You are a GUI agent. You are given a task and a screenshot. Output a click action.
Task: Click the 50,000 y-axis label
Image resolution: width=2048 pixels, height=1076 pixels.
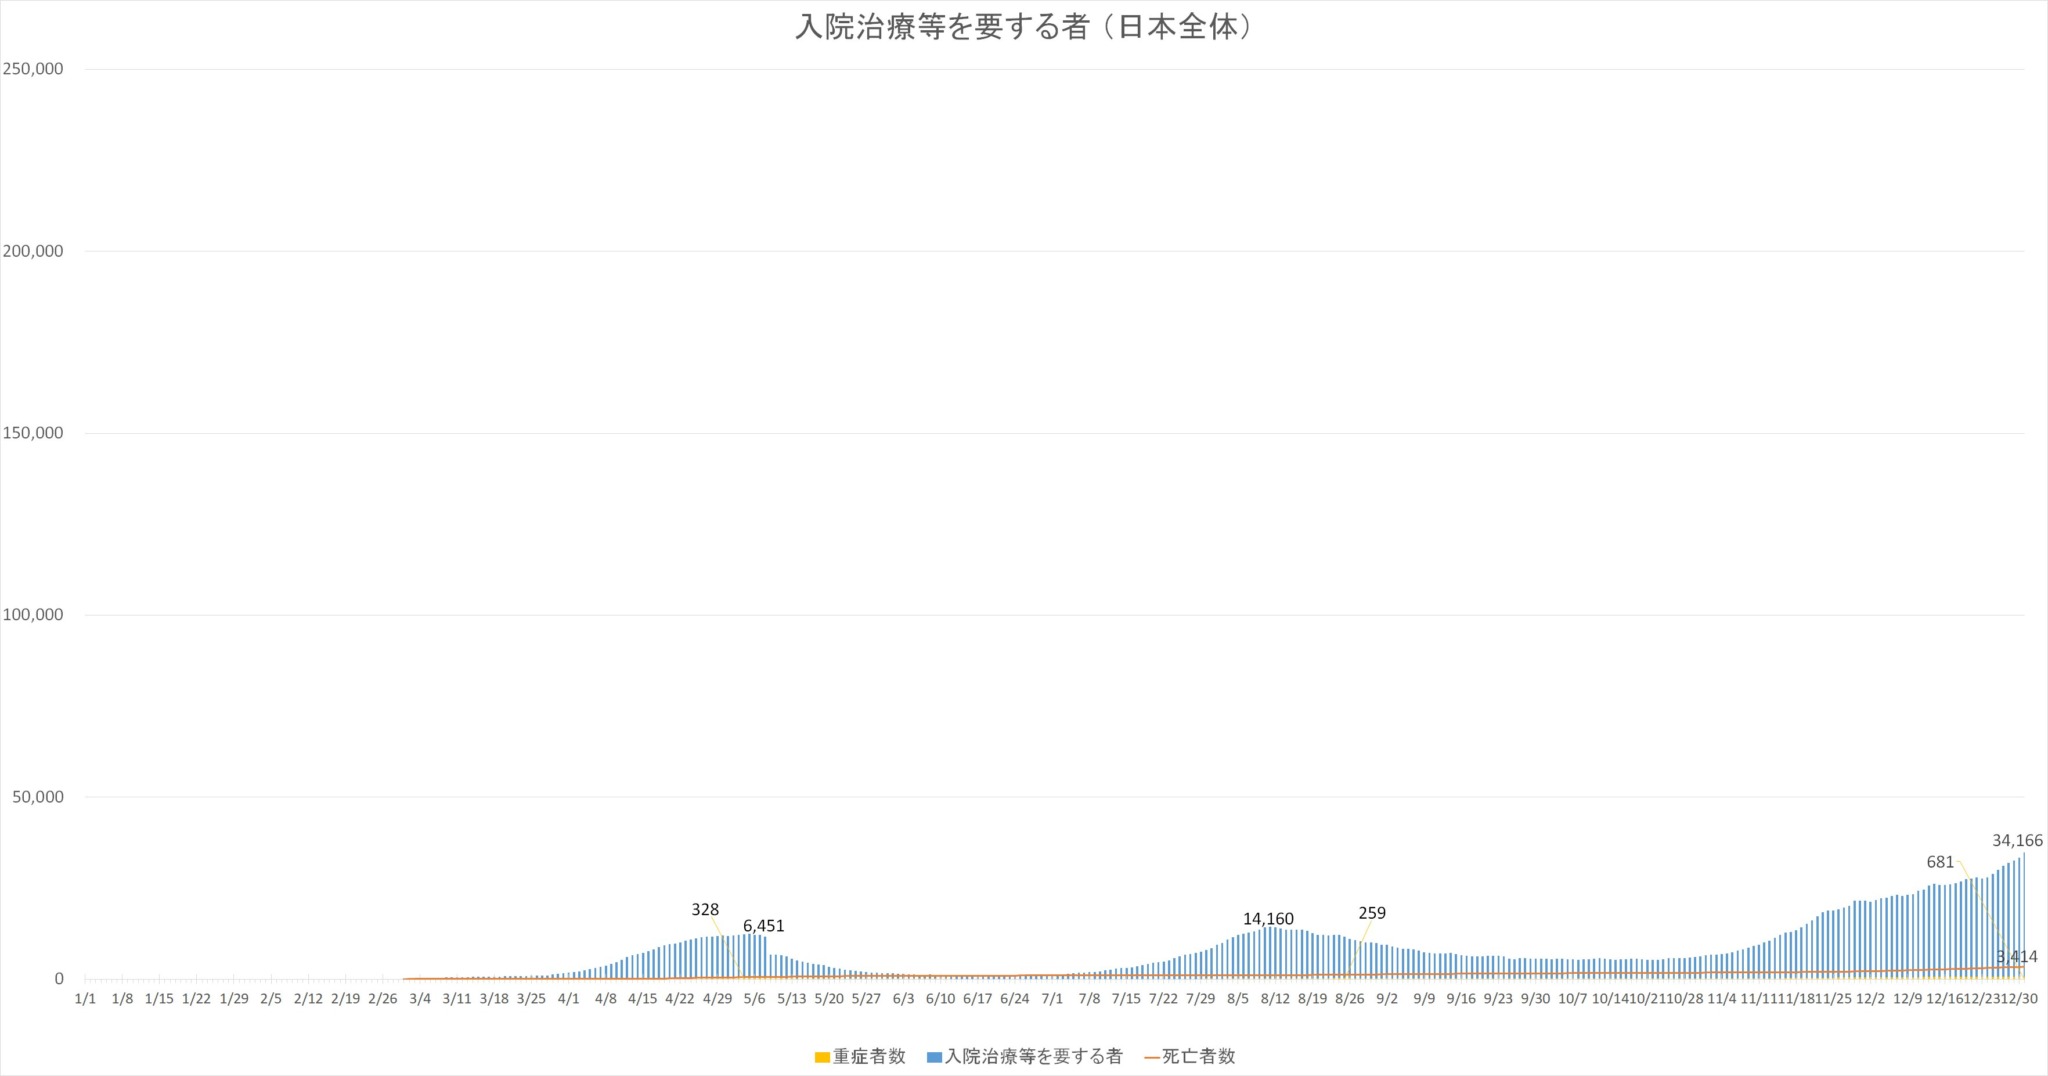(37, 797)
